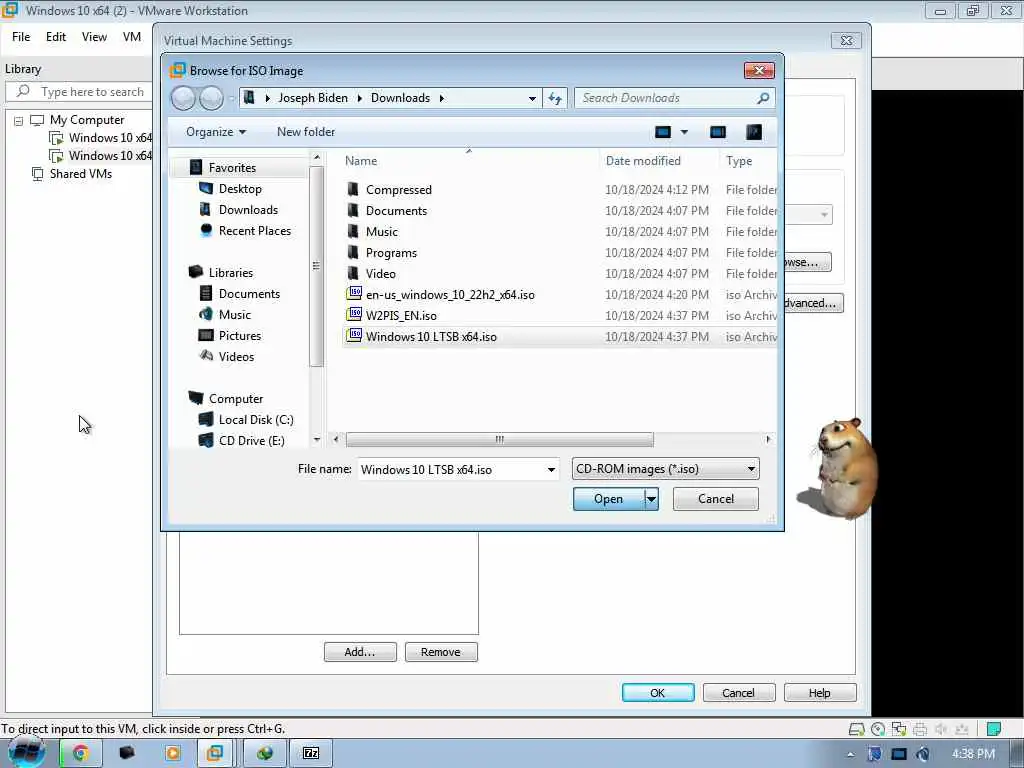Expand the path arrow after Joseph Biden
This screenshot has width=1024, height=768.
360,98
